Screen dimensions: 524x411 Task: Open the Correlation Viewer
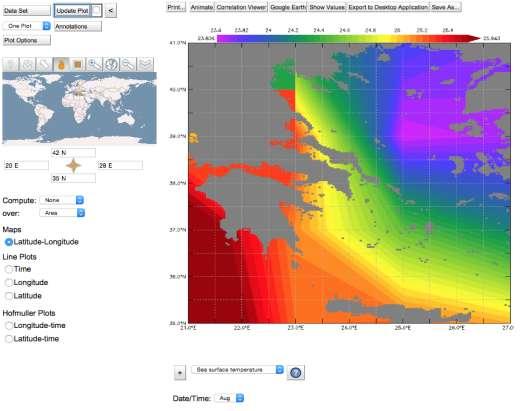pyautogui.click(x=241, y=7)
